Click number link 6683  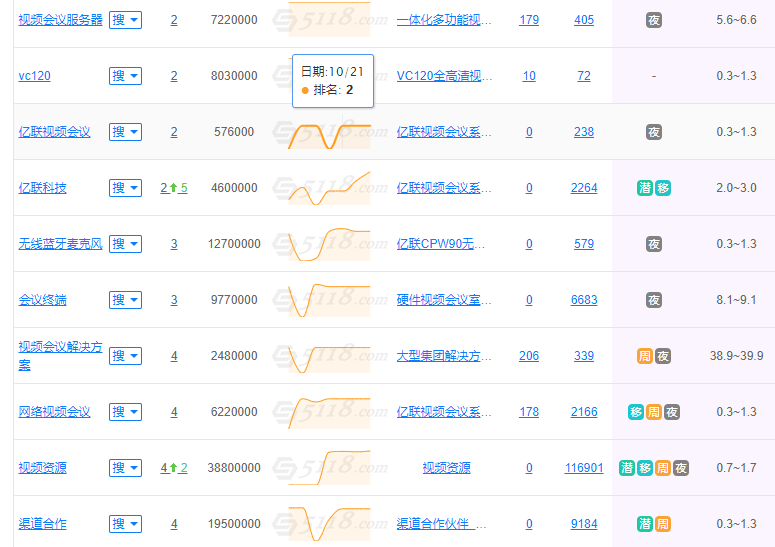click(584, 300)
